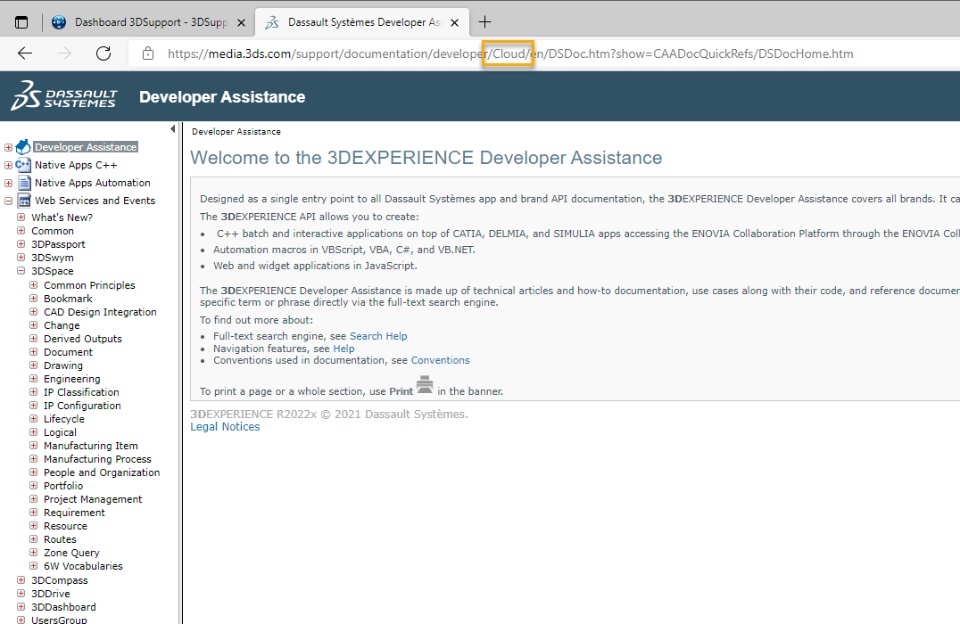This screenshot has width=960, height=624.
Task: Select Document in the tree
Action: (68, 352)
